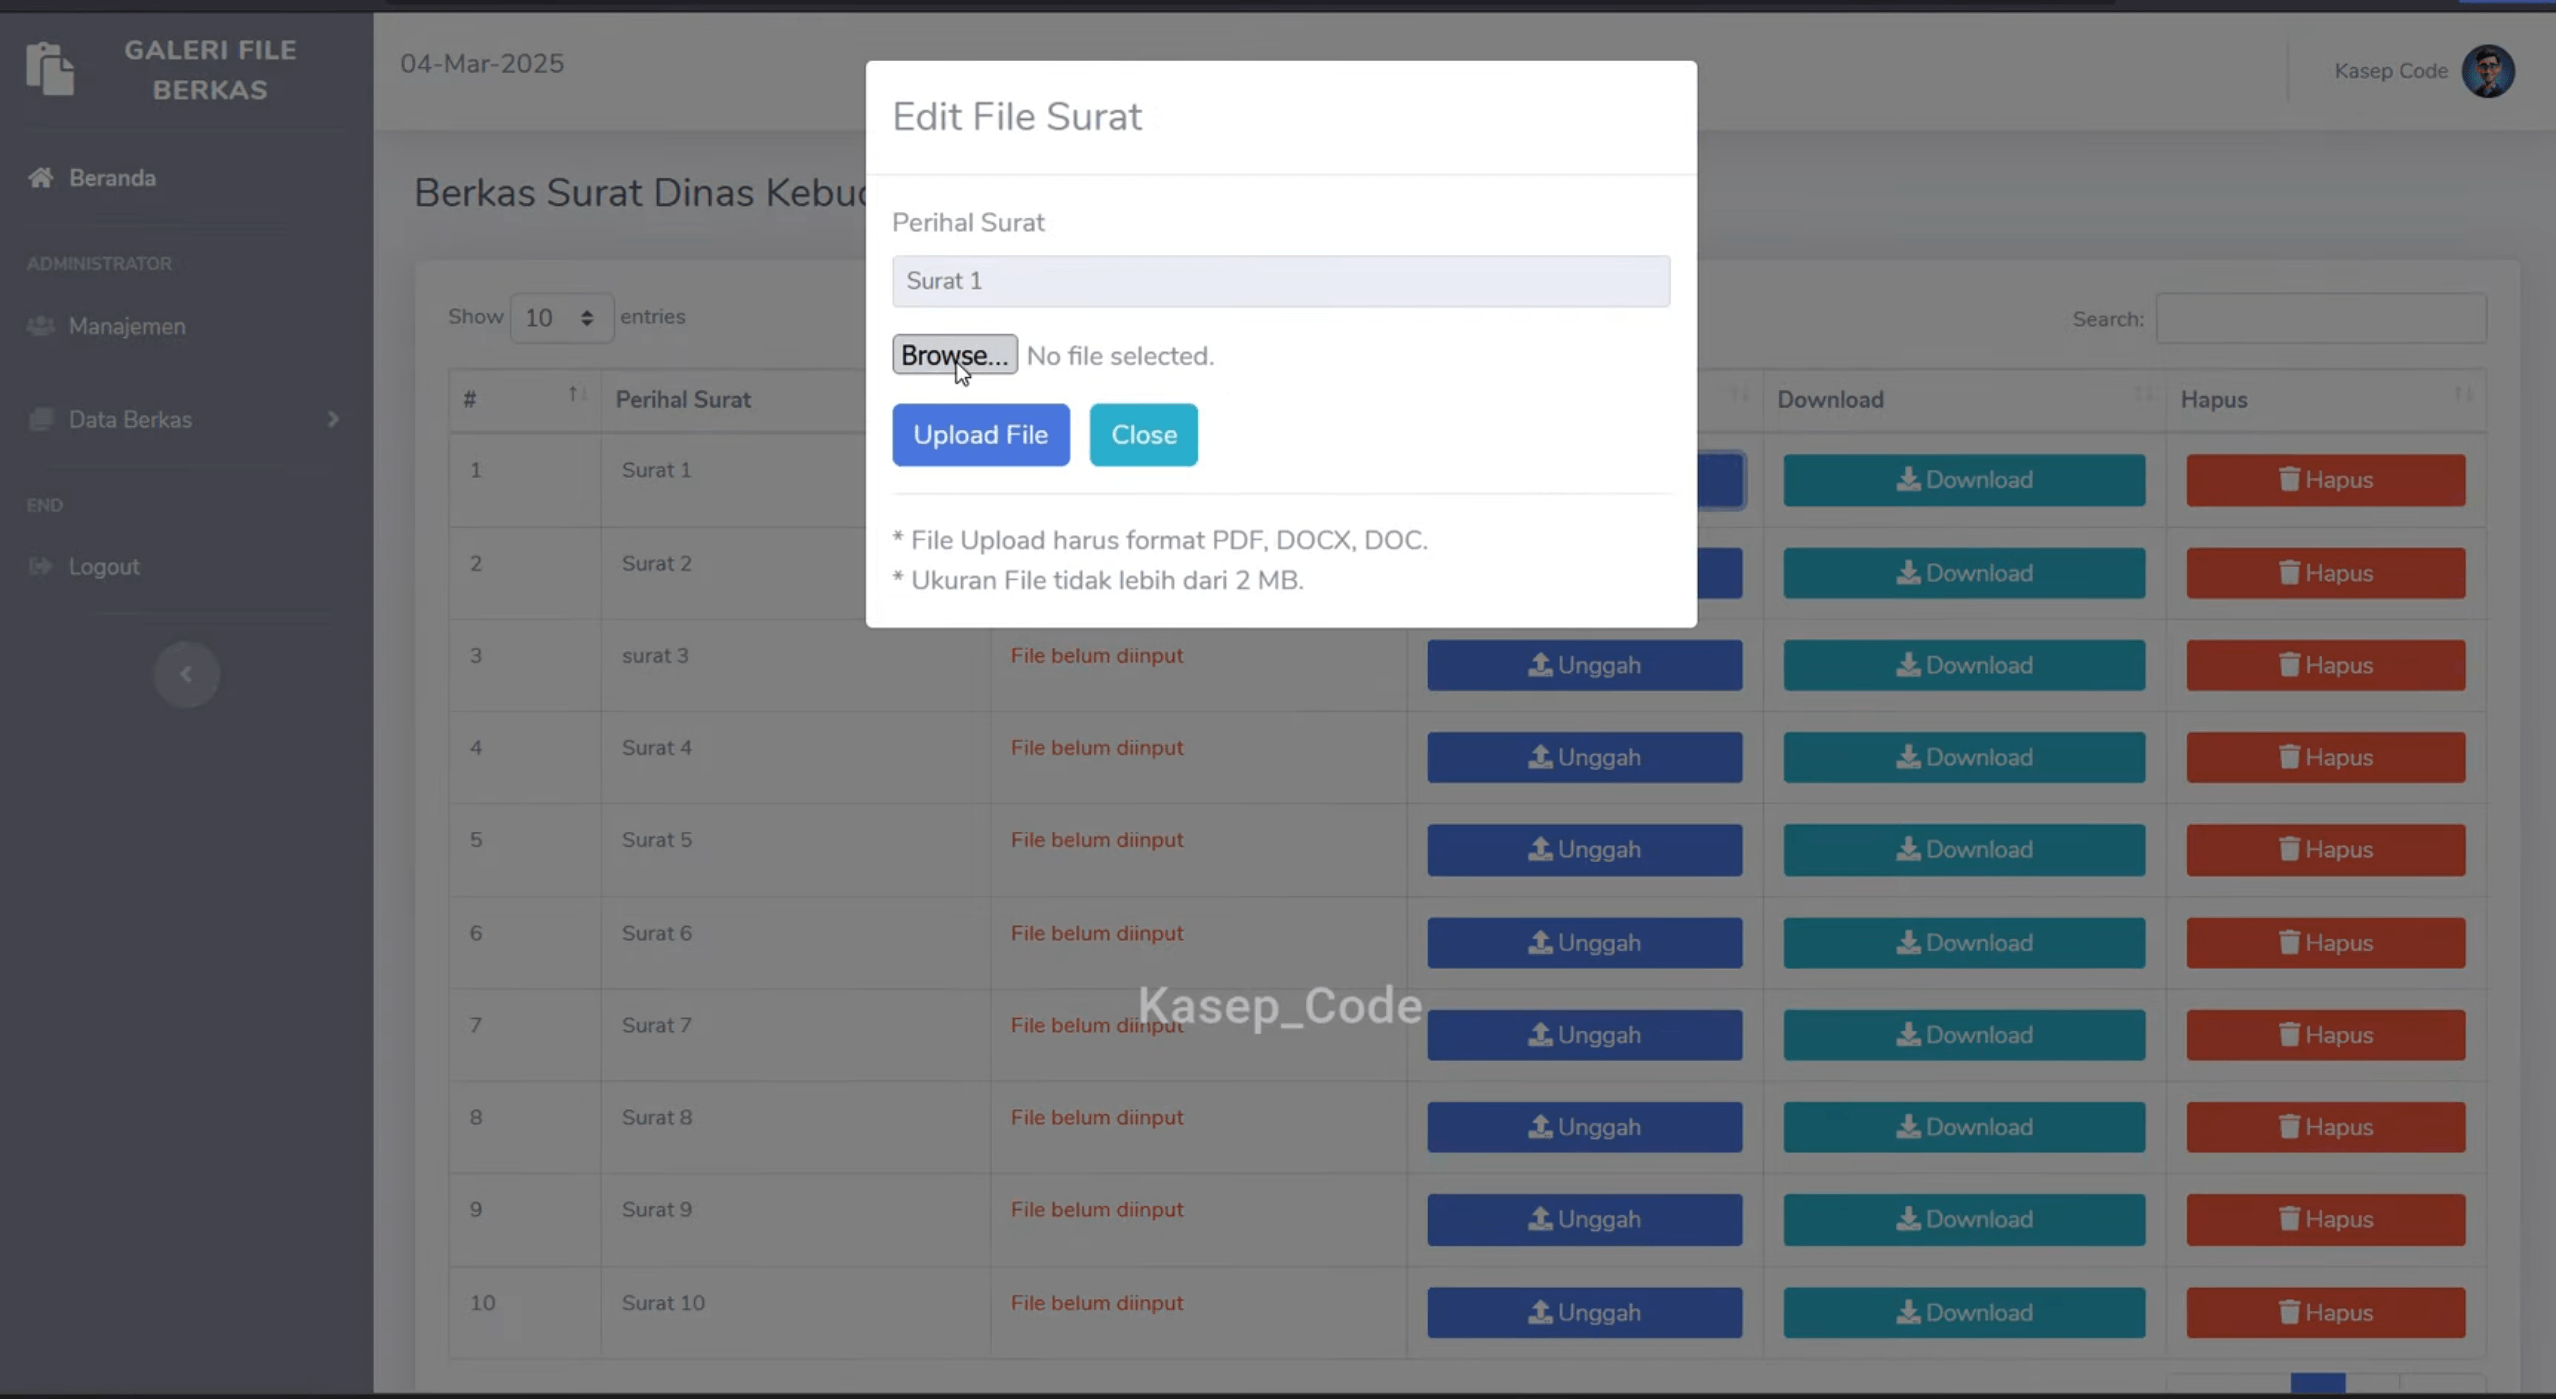The width and height of the screenshot is (2556, 1399).
Task: Click Hapus button for Surat 10
Action: [2325, 1312]
